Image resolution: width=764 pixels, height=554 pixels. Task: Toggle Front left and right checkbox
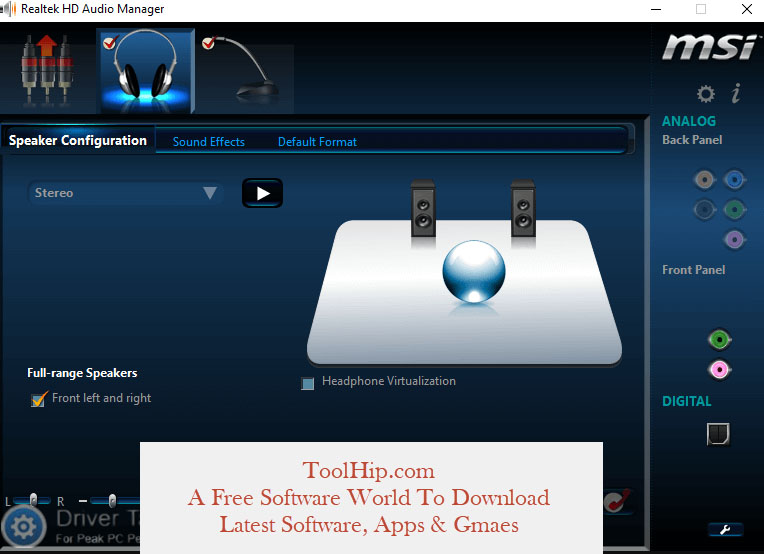pyautogui.click(x=38, y=400)
